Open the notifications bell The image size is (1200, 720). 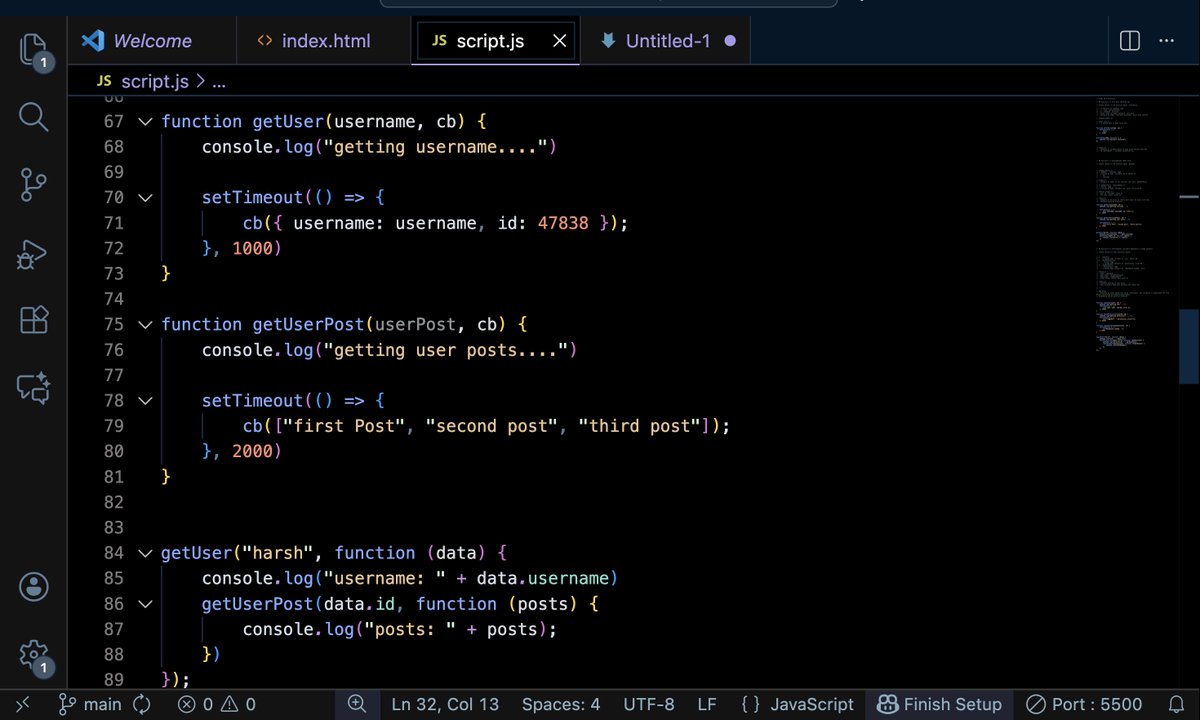point(1176,704)
